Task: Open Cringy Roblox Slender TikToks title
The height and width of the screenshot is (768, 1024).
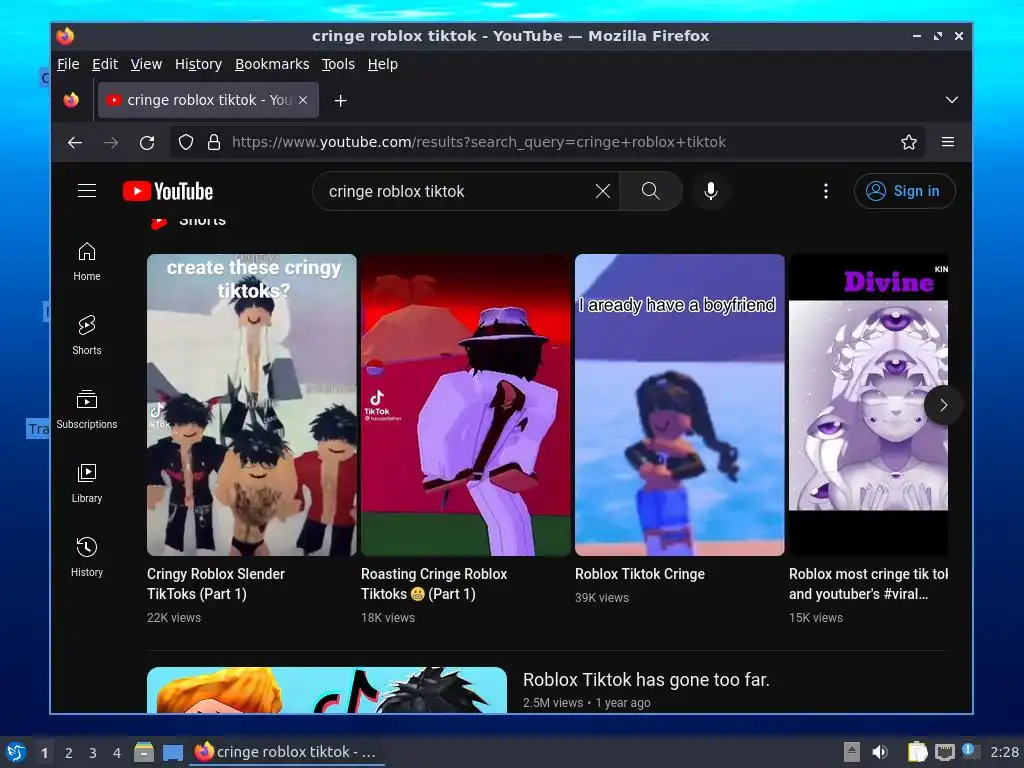Action: click(216, 584)
